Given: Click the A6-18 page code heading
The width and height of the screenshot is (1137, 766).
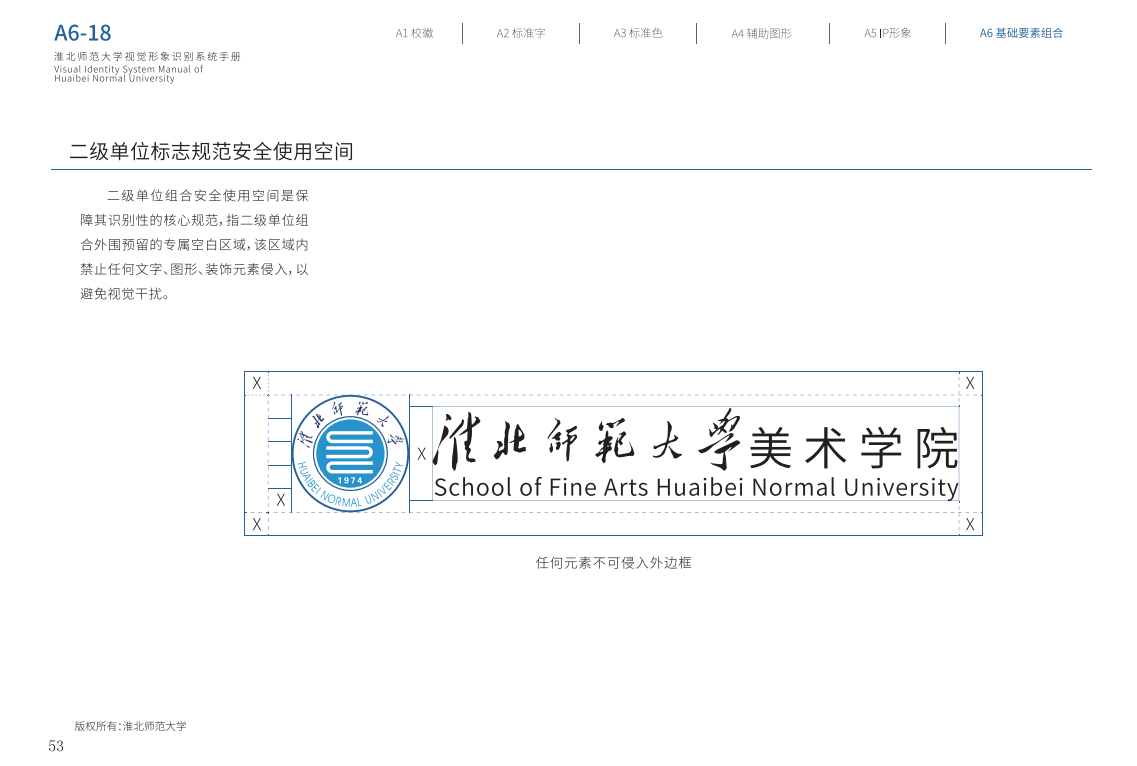Looking at the screenshot, I should 83,33.
